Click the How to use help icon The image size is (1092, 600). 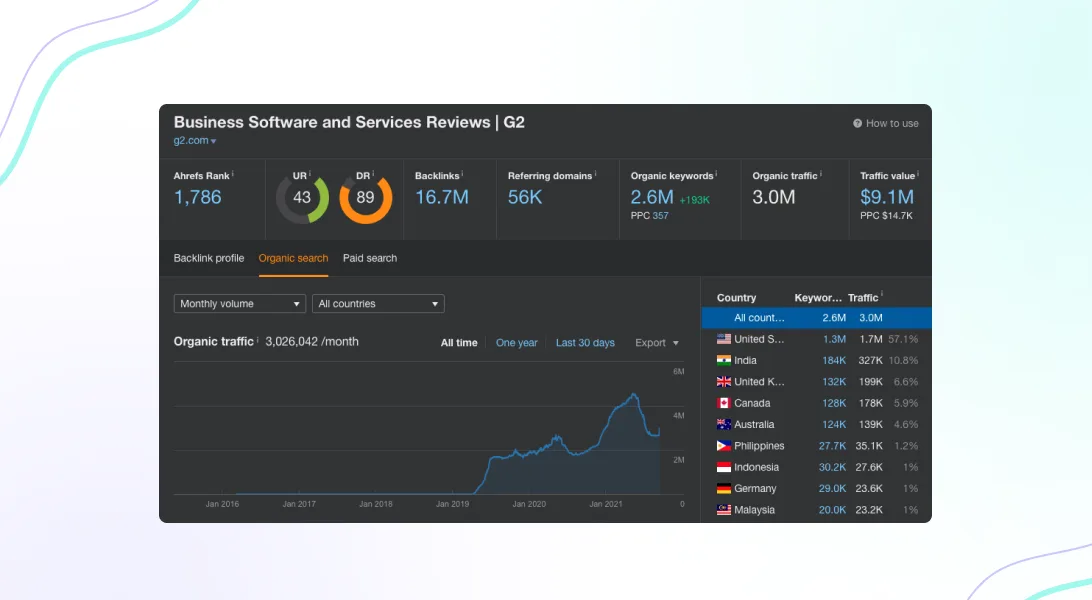[x=857, y=123]
